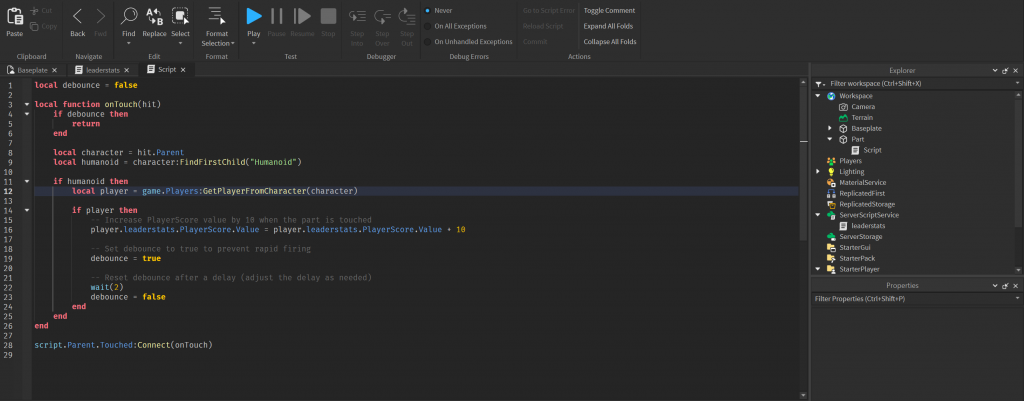
Task: Open the Play dropdown arrow
Action: (x=253, y=43)
